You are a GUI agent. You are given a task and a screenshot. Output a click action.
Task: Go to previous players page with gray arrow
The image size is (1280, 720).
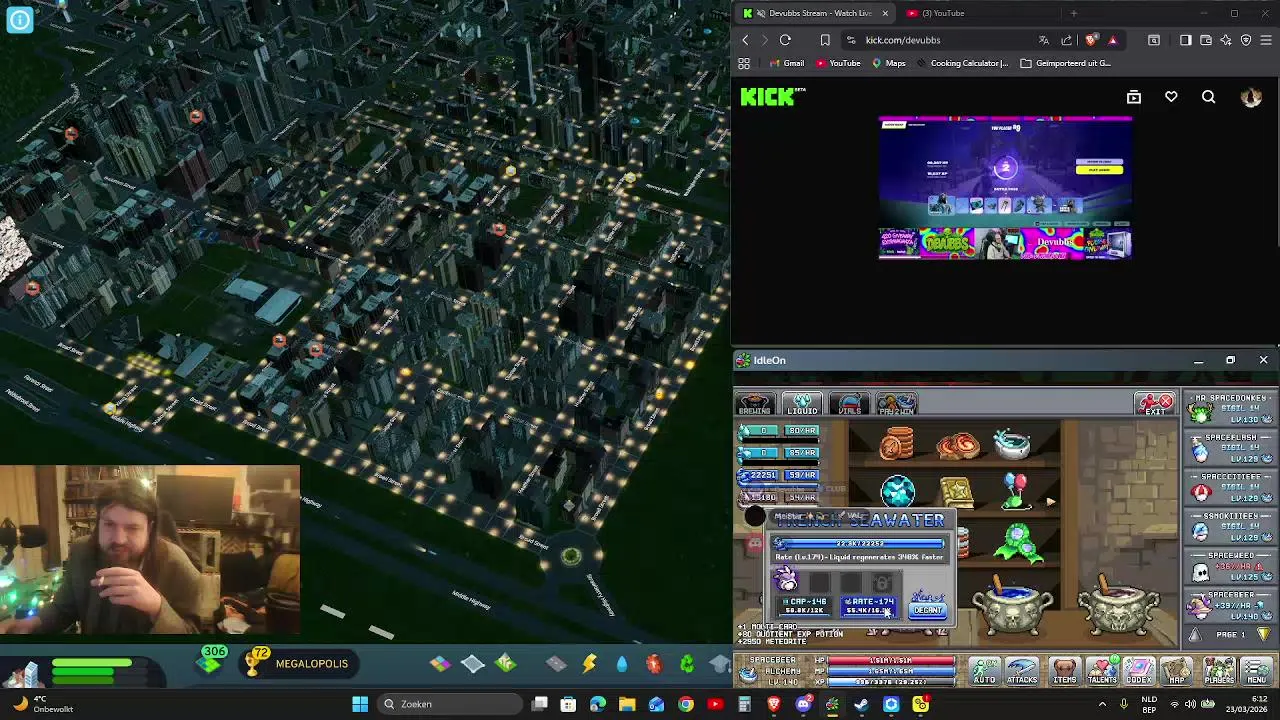coord(1194,634)
